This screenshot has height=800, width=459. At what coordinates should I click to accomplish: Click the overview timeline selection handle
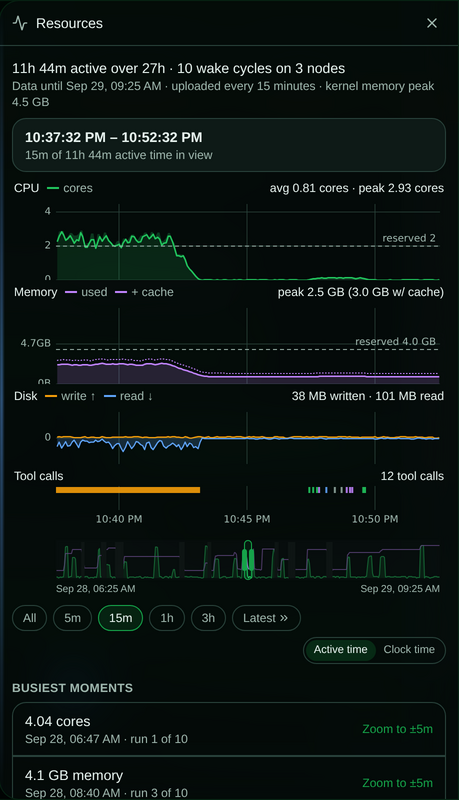click(x=248, y=560)
